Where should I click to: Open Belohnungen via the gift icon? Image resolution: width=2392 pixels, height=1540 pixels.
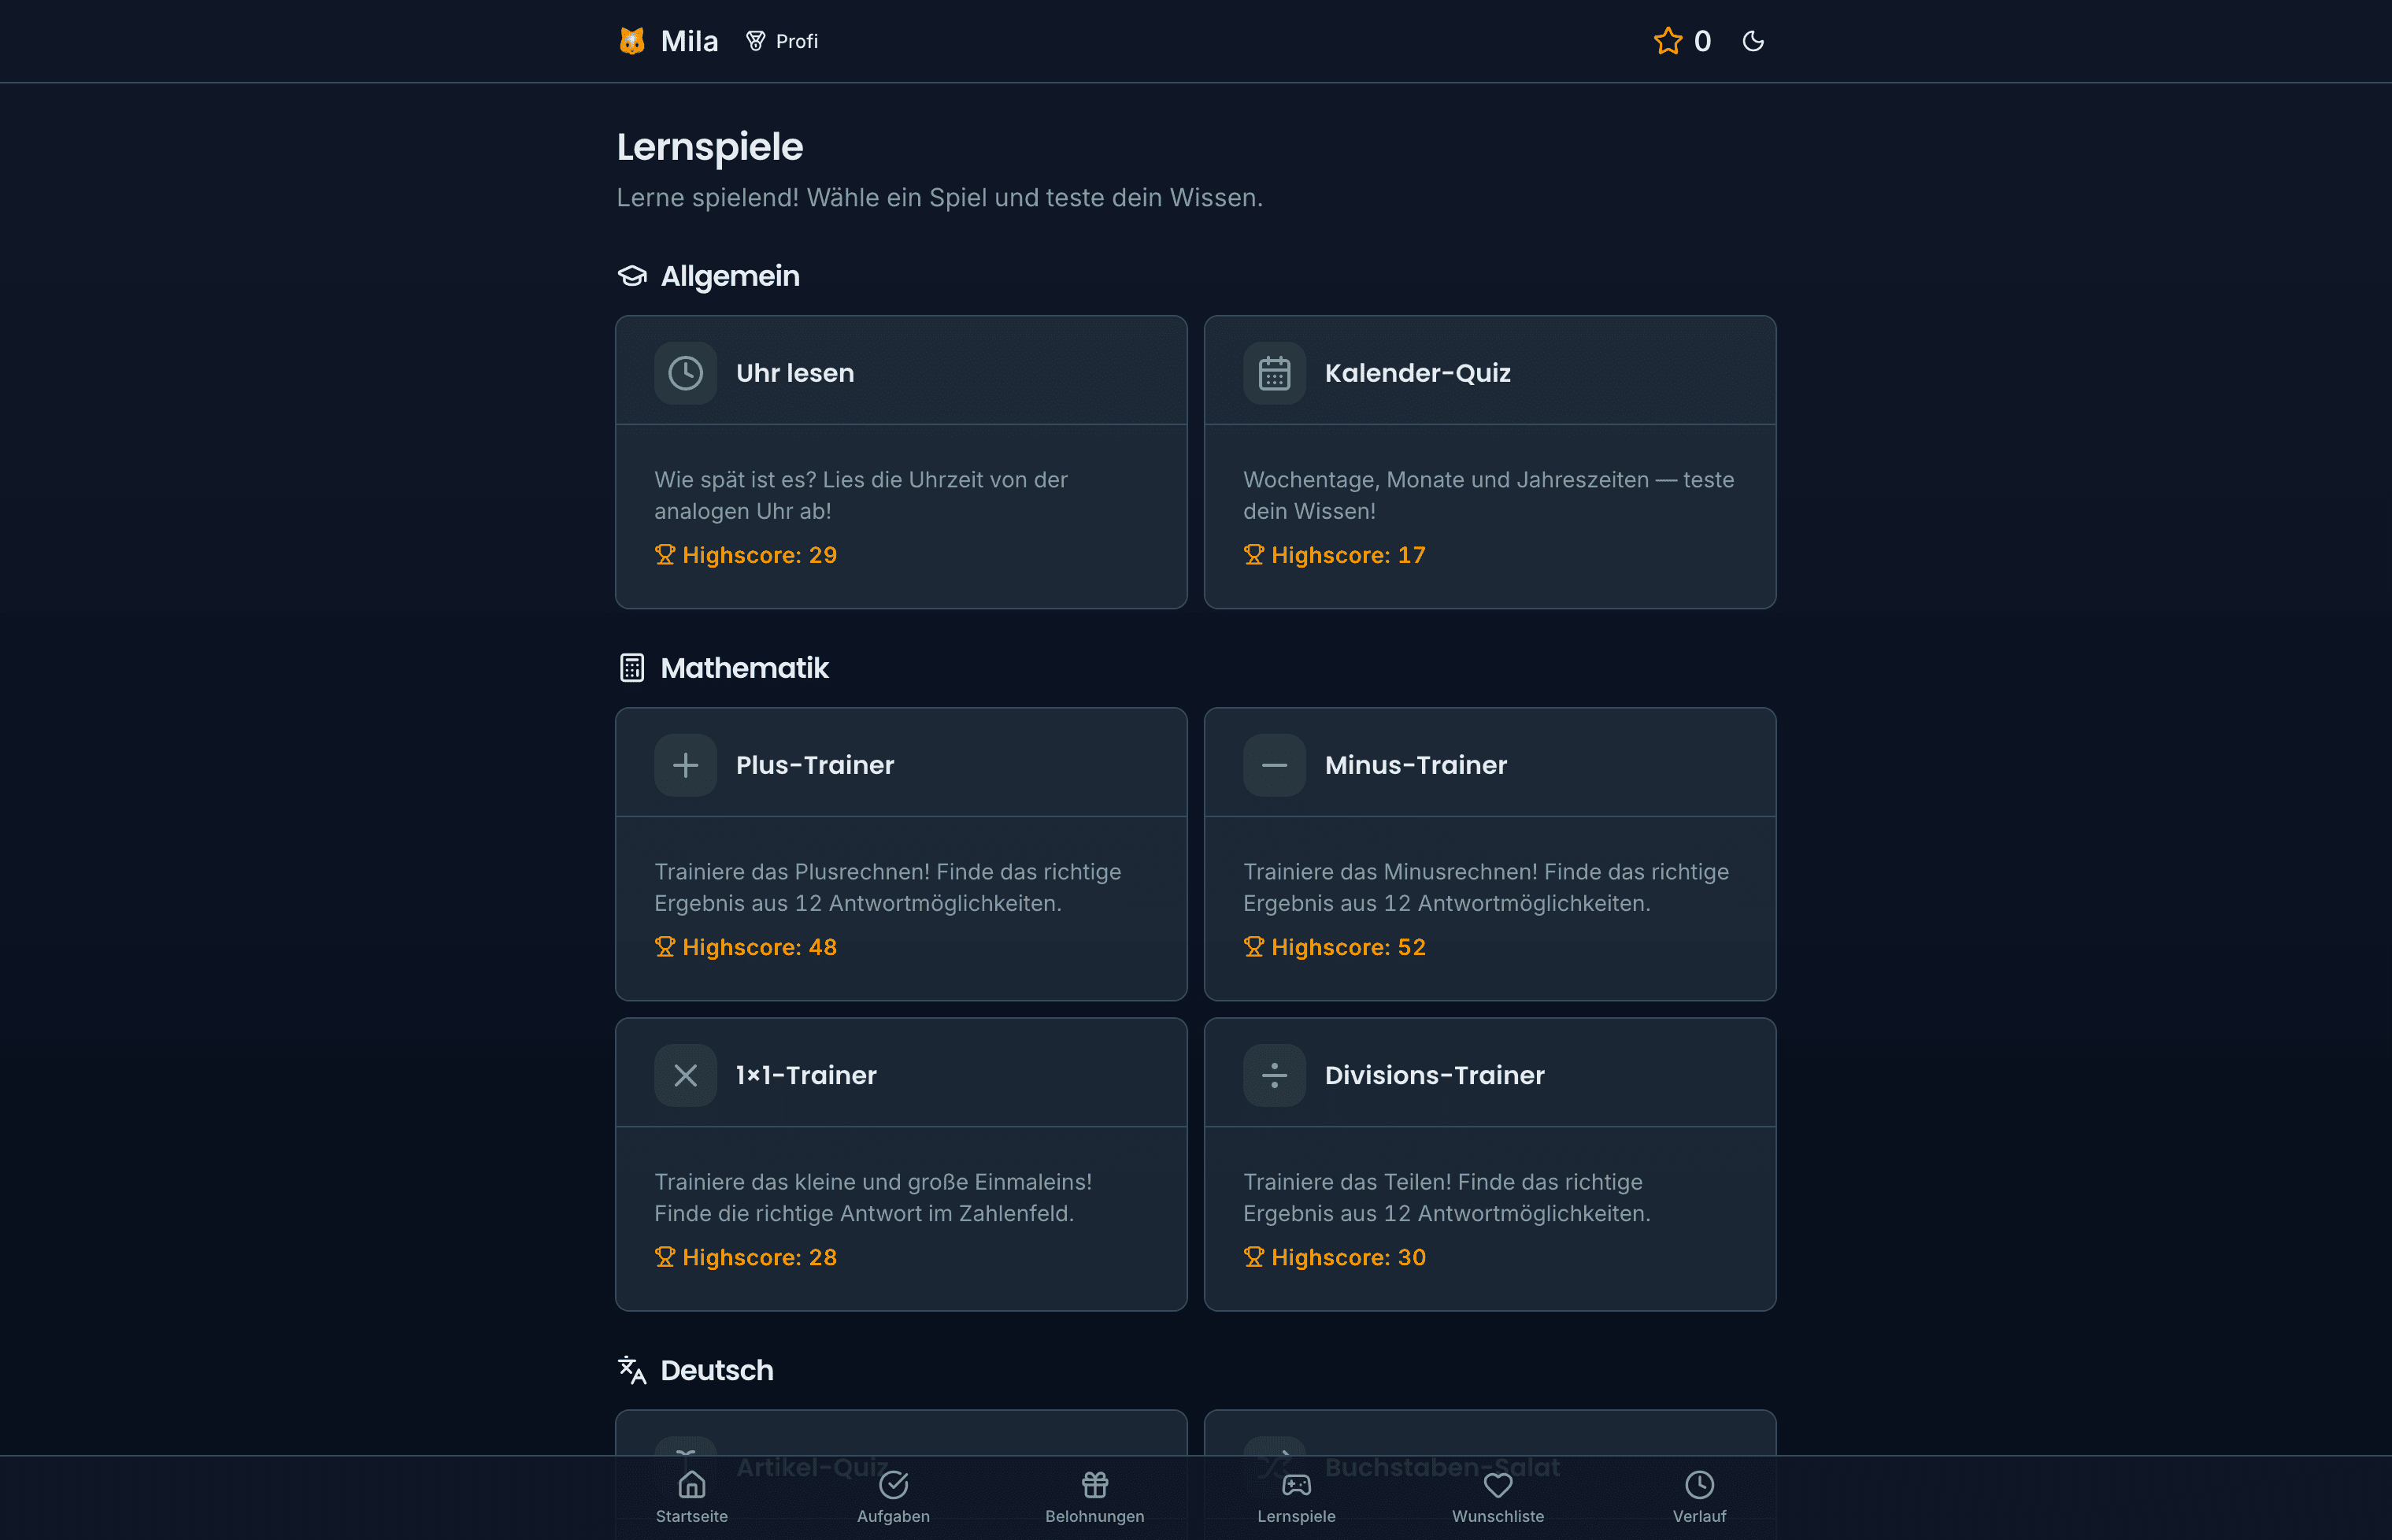(1095, 1486)
